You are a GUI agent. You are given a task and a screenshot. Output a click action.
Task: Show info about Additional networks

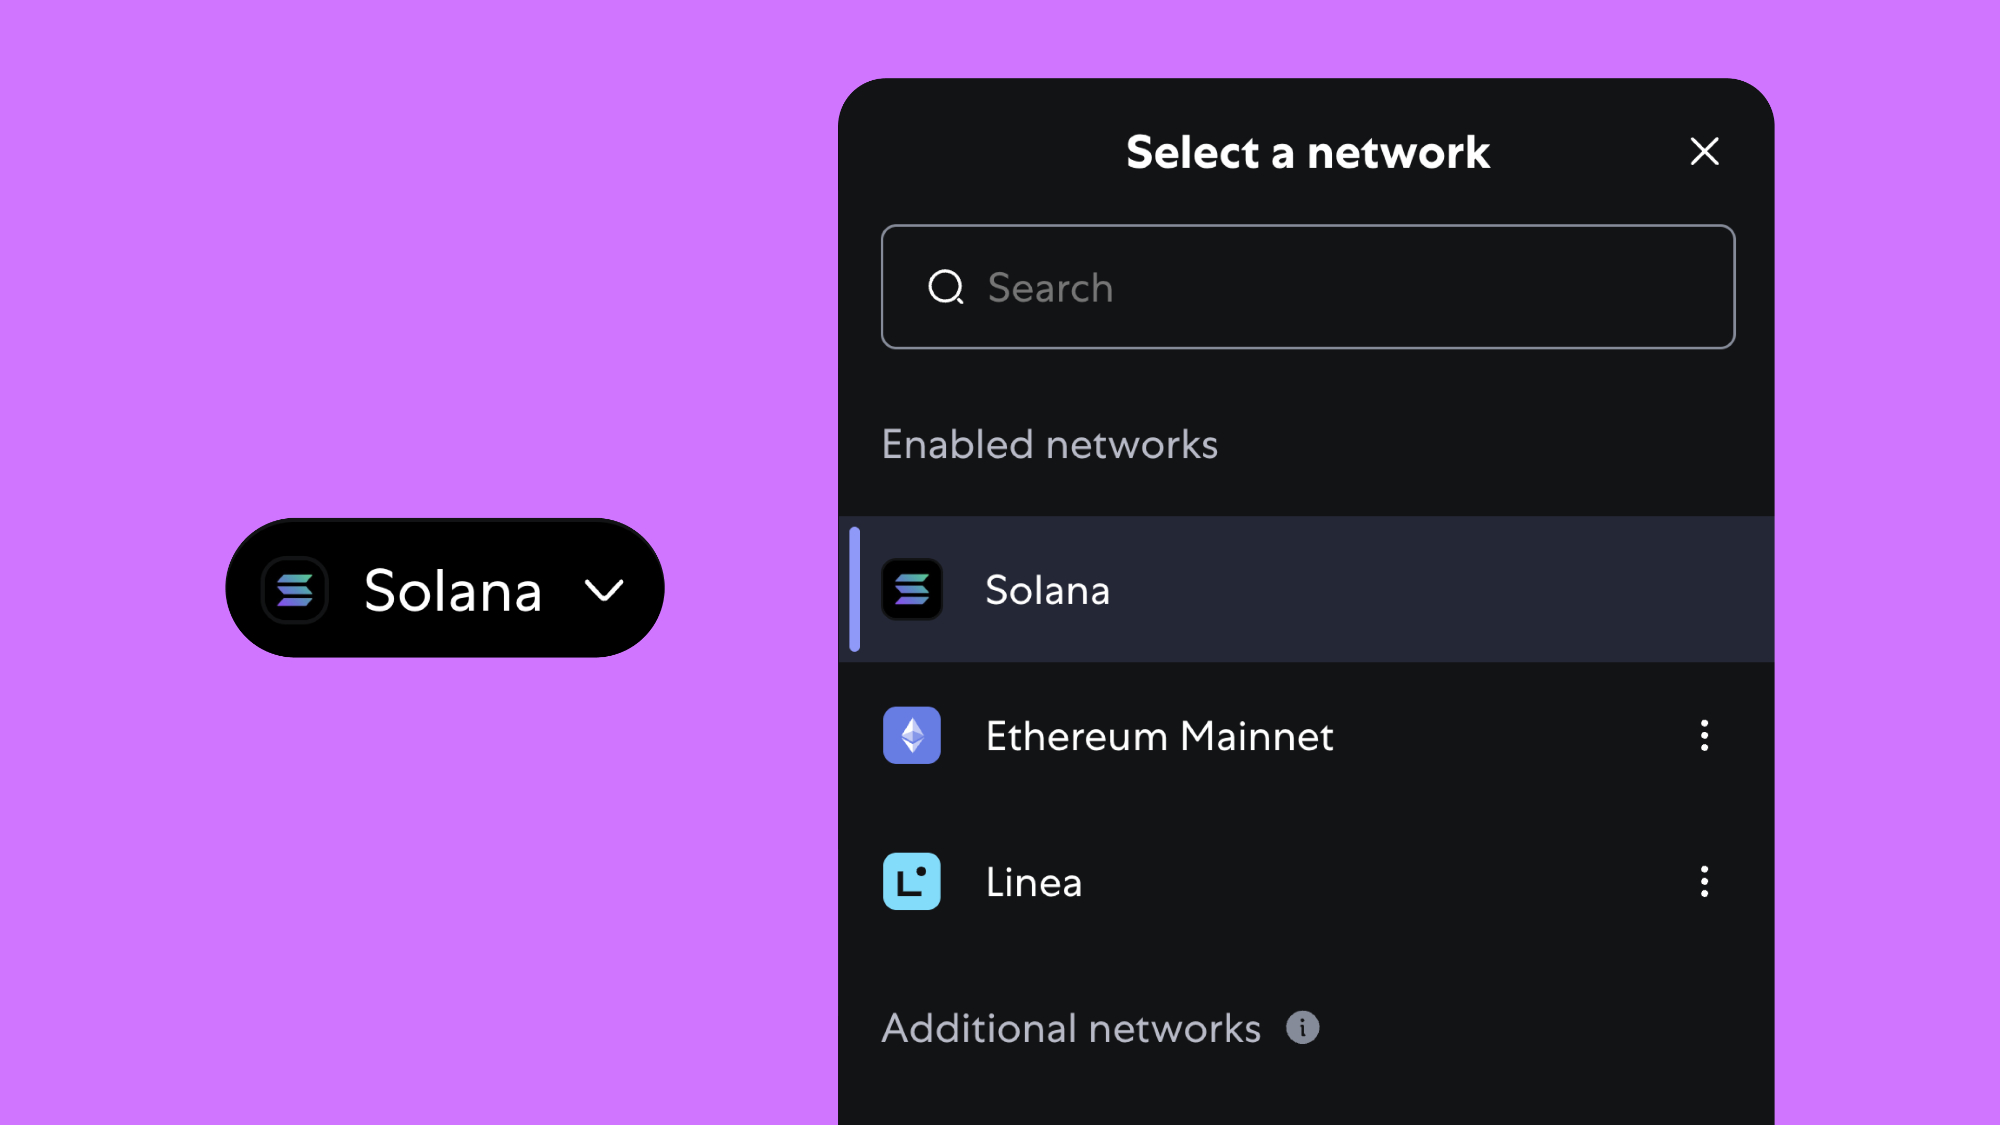click(x=1302, y=1028)
